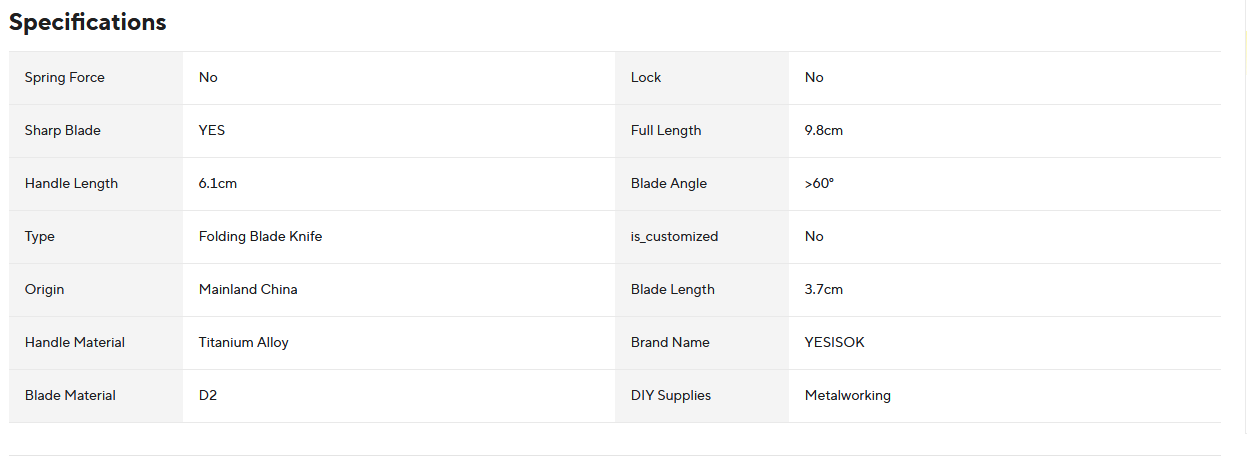Select the Full Length 9.8cm value
The width and height of the screenshot is (1247, 466).
click(x=824, y=131)
